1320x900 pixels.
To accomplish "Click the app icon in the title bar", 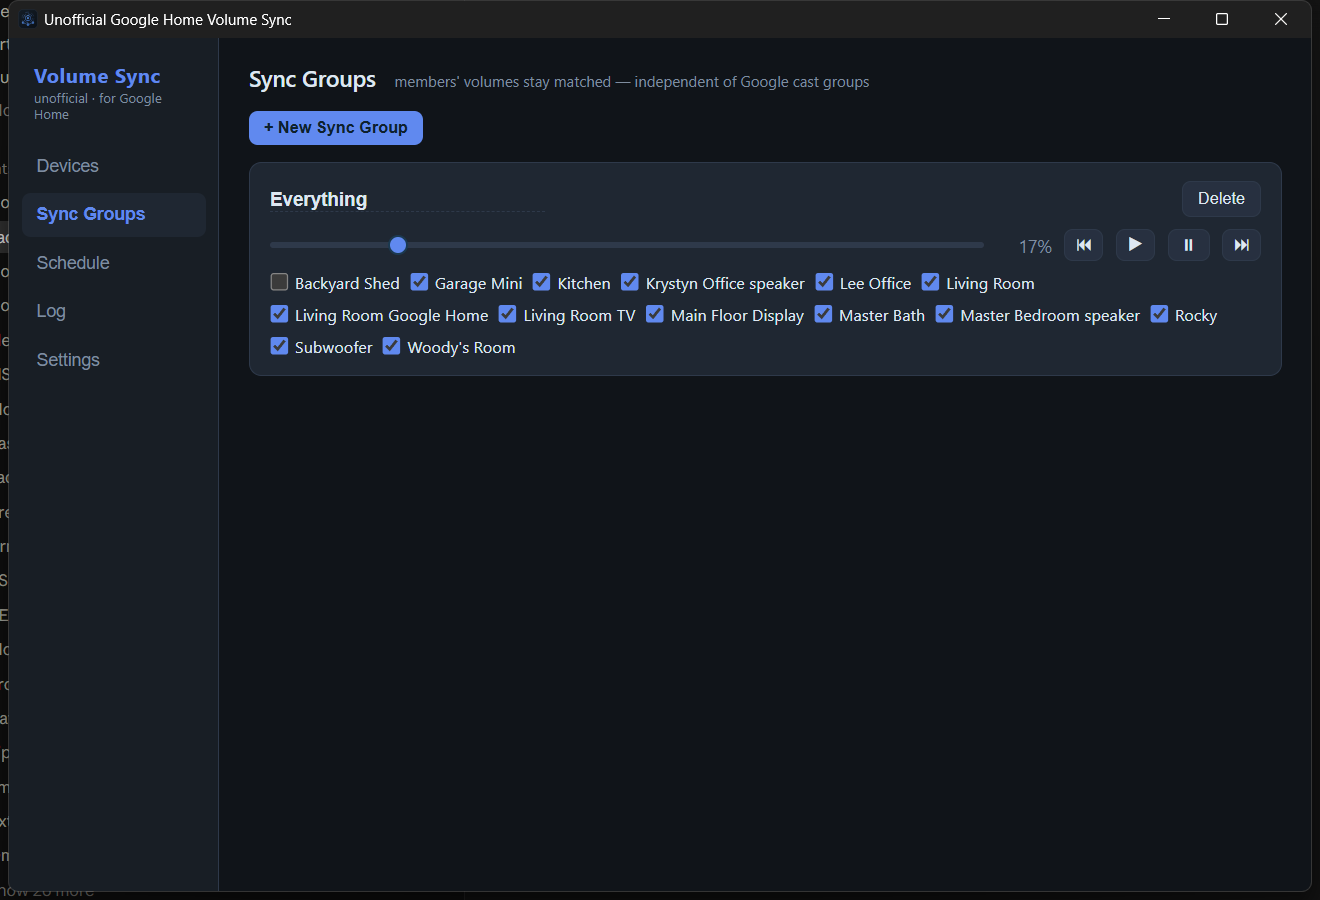I will 28,20.
